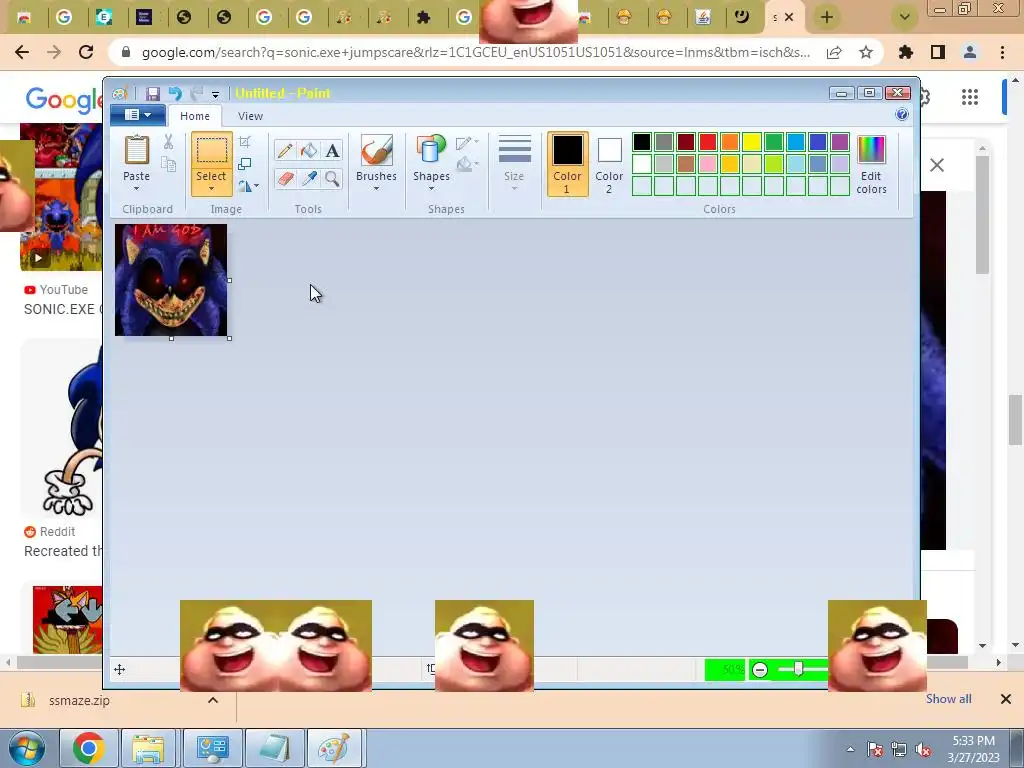Image resolution: width=1024 pixels, height=768 pixels.
Task: Expand the Shapes dropdown arrow
Action: tap(431, 189)
